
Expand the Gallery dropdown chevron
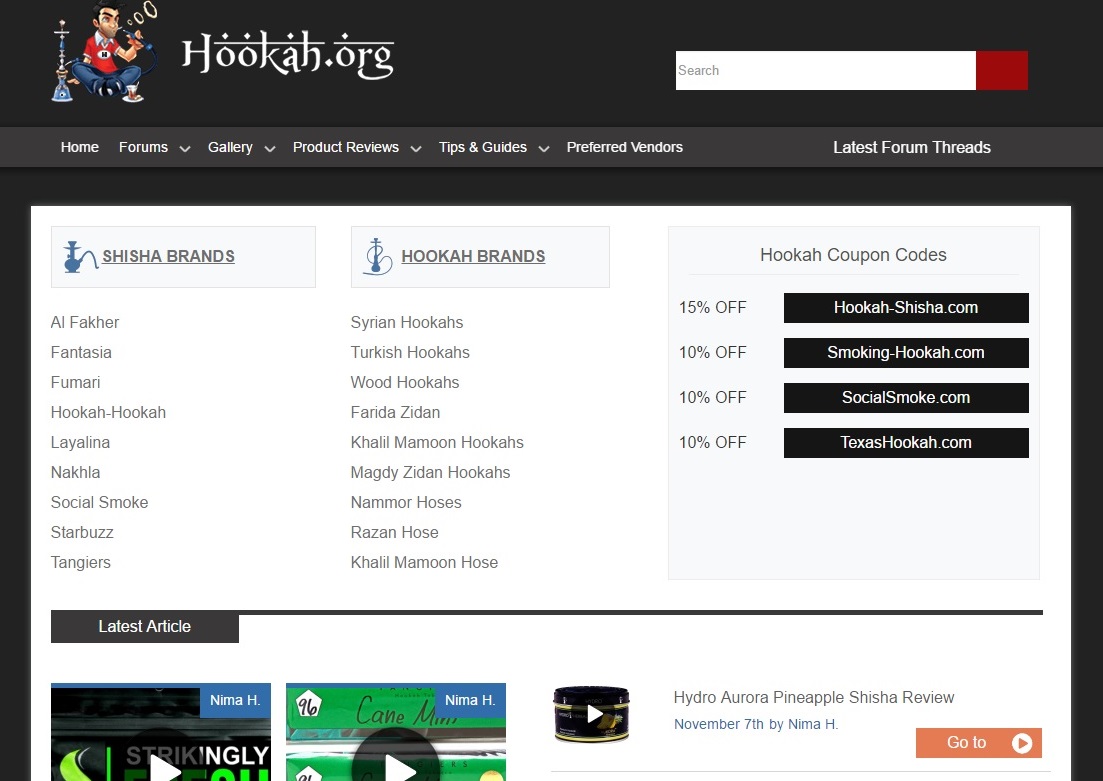pyautogui.click(x=269, y=148)
